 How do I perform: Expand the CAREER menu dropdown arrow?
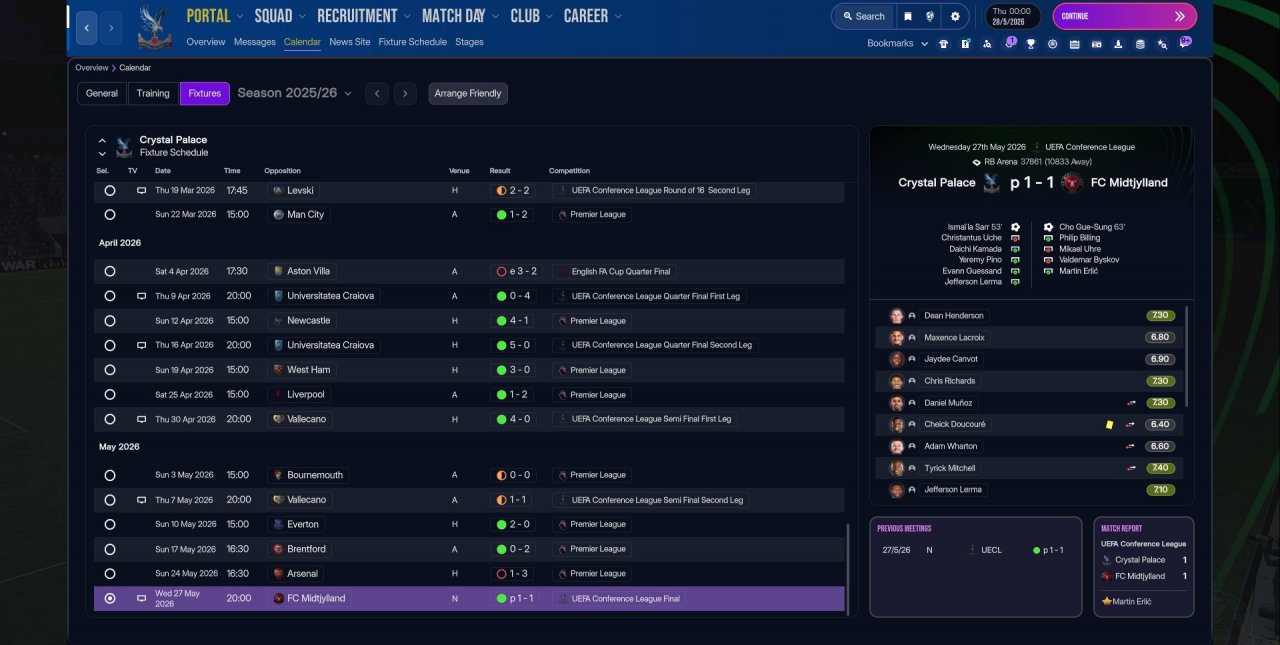pyautogui.click(x=618, y=16)
